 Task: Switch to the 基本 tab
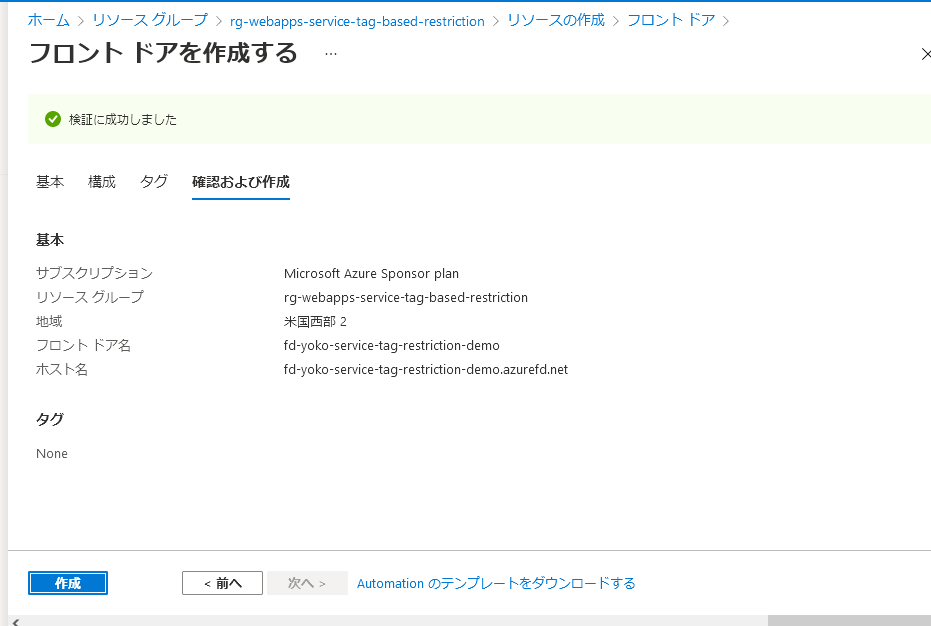(50, 182)
